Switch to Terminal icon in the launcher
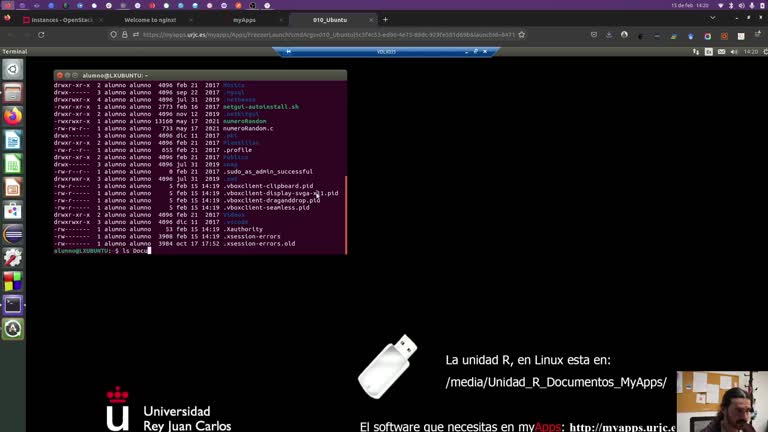The width and height of the screenshot is (768, 432). 13,305
